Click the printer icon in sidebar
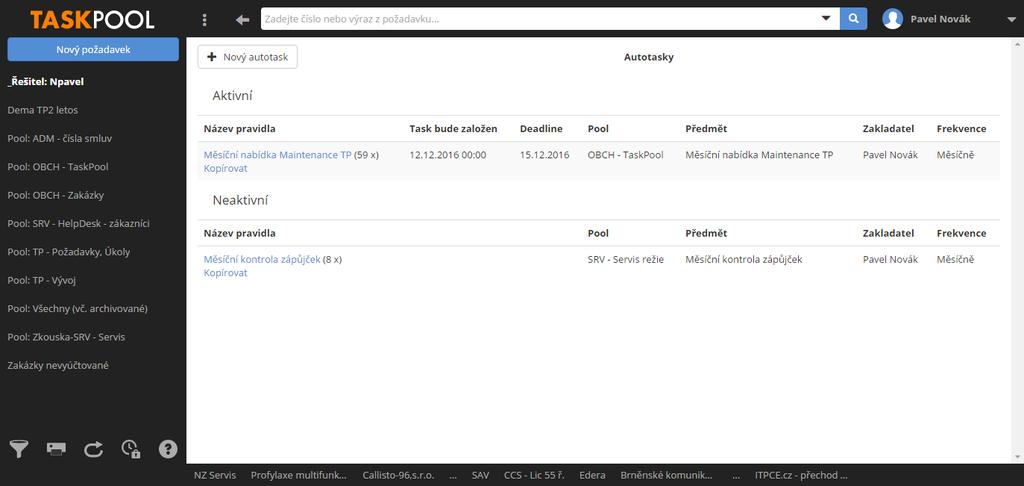The height and width of the screenshot is (486, 1024). [56, 449]
